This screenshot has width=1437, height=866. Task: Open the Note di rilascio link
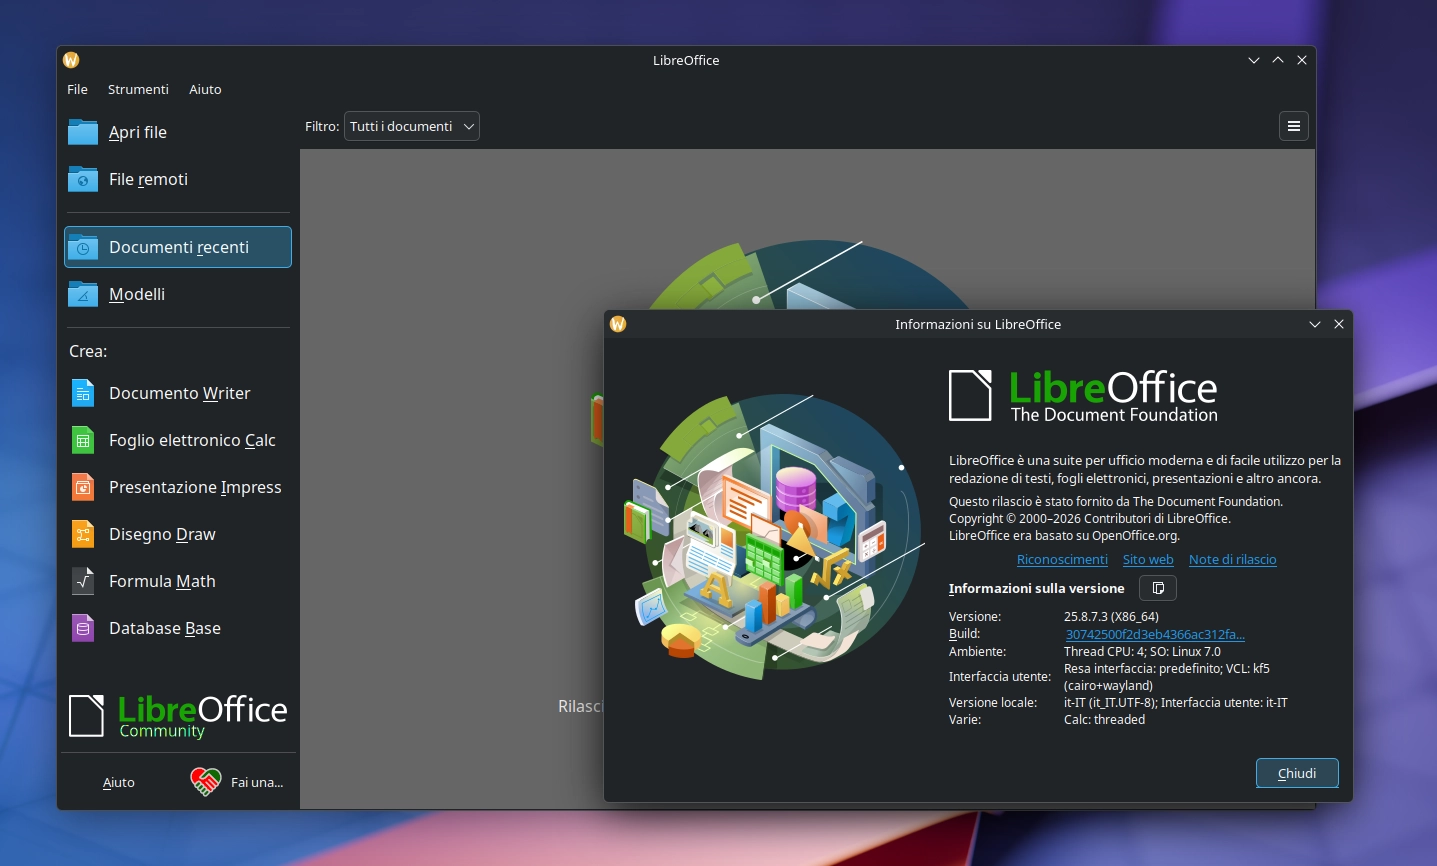tap(1233, 560)
